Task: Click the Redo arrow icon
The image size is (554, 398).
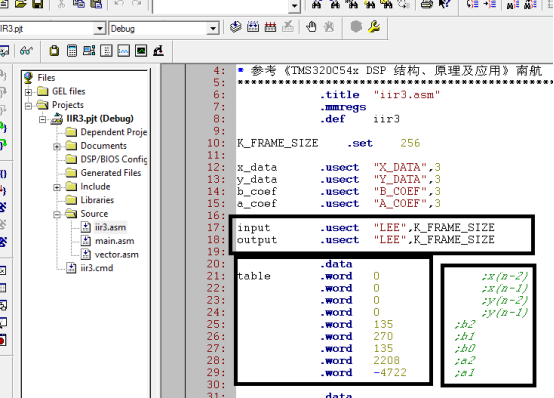Action: [x=136, y=4]
